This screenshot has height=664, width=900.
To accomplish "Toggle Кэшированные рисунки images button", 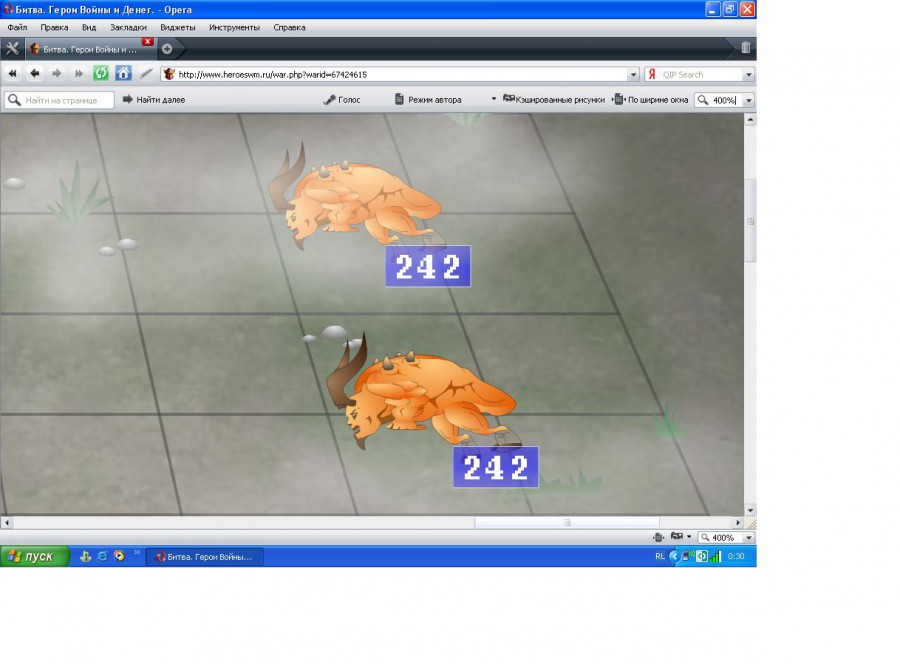I will (554, 100).
